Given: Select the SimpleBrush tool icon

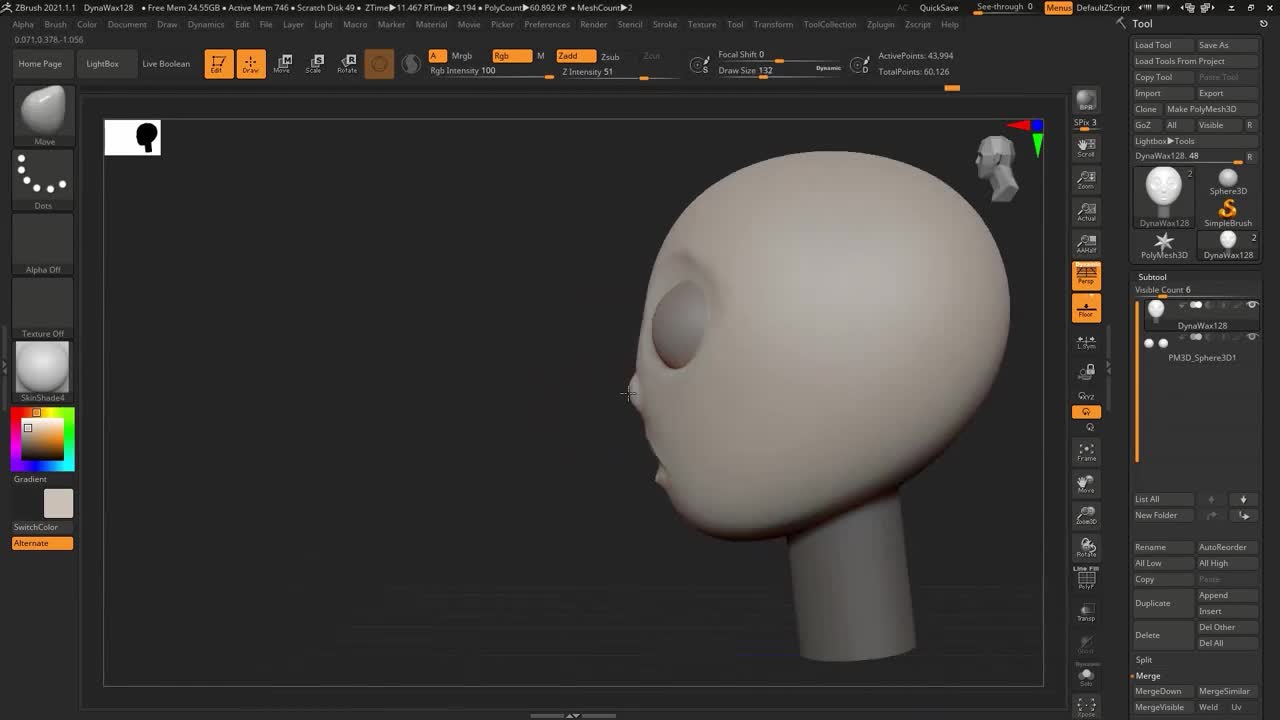Looking at the screenshot, I should pos(1228,212).
